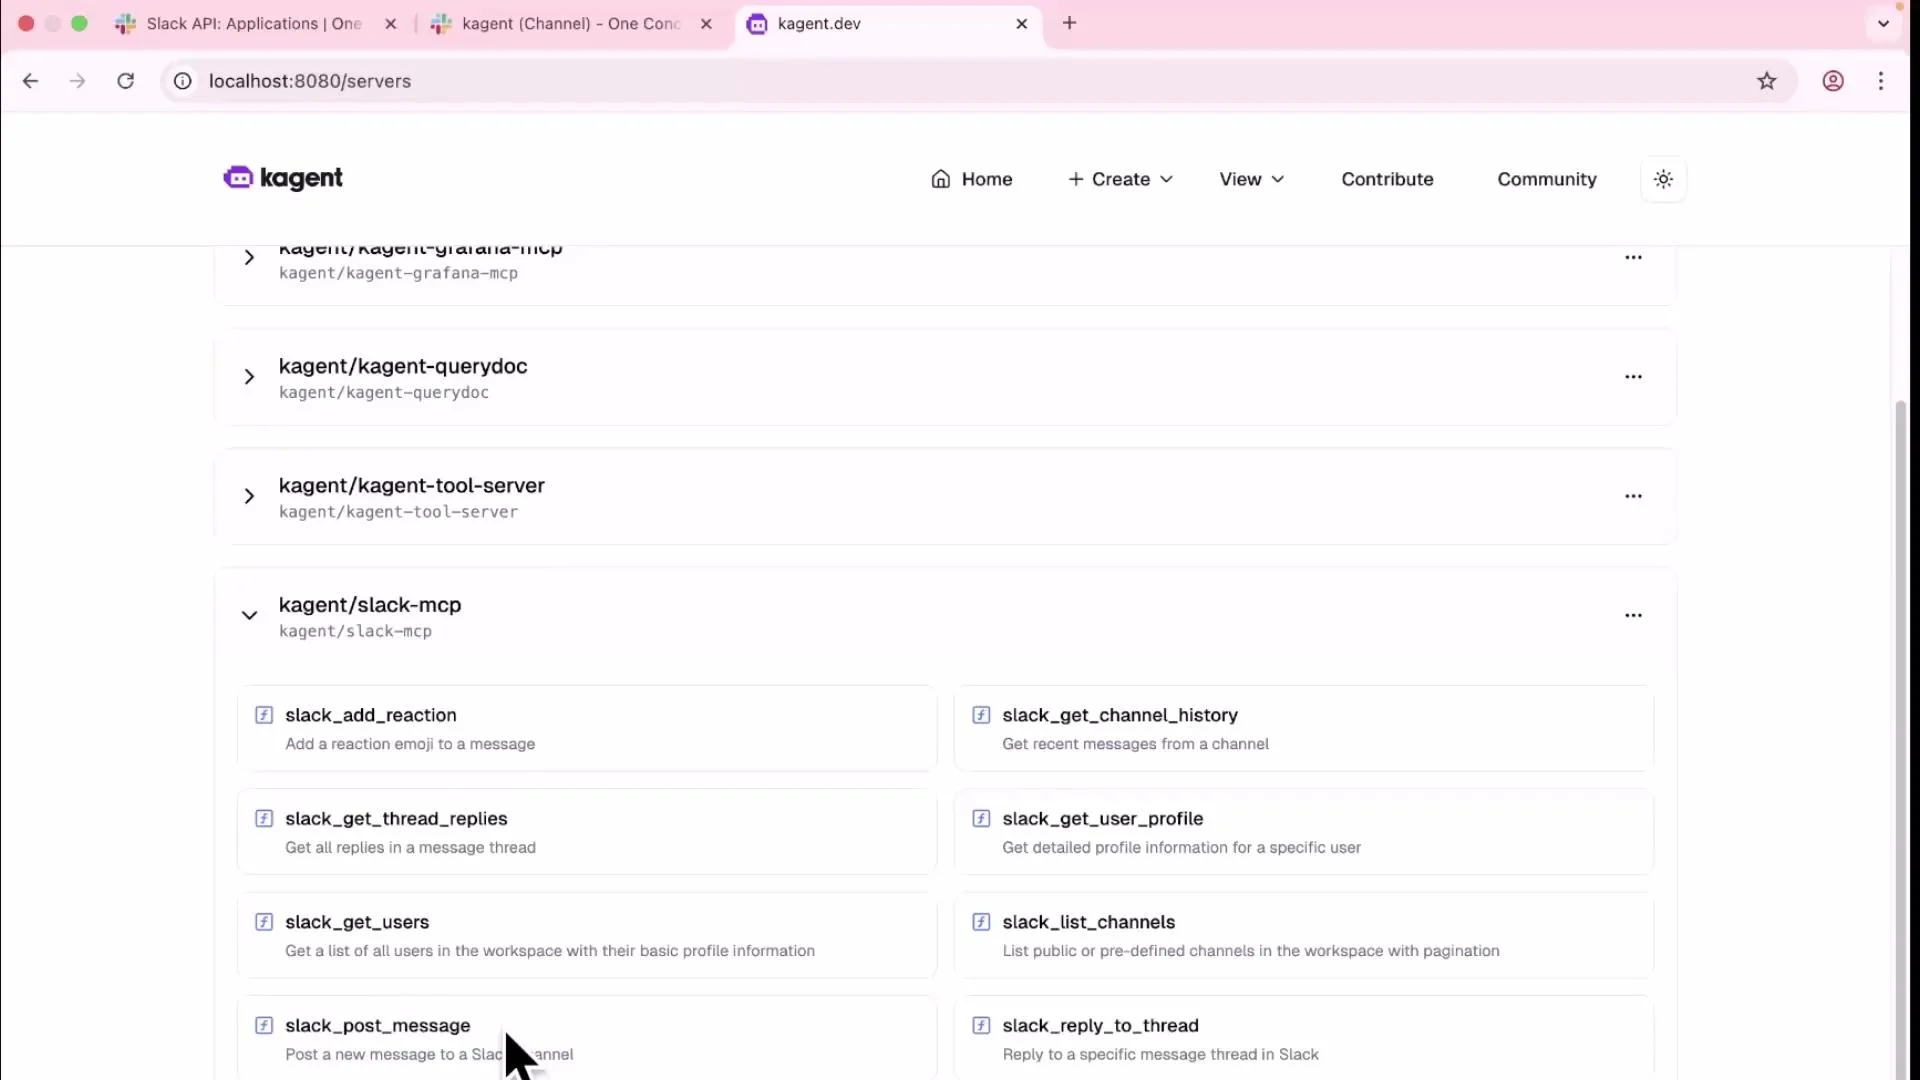The height and width of the screenshot is (1080, 1920).
Task: Click the slack_reply_to_thread function icon
Action: [981, 1026]
